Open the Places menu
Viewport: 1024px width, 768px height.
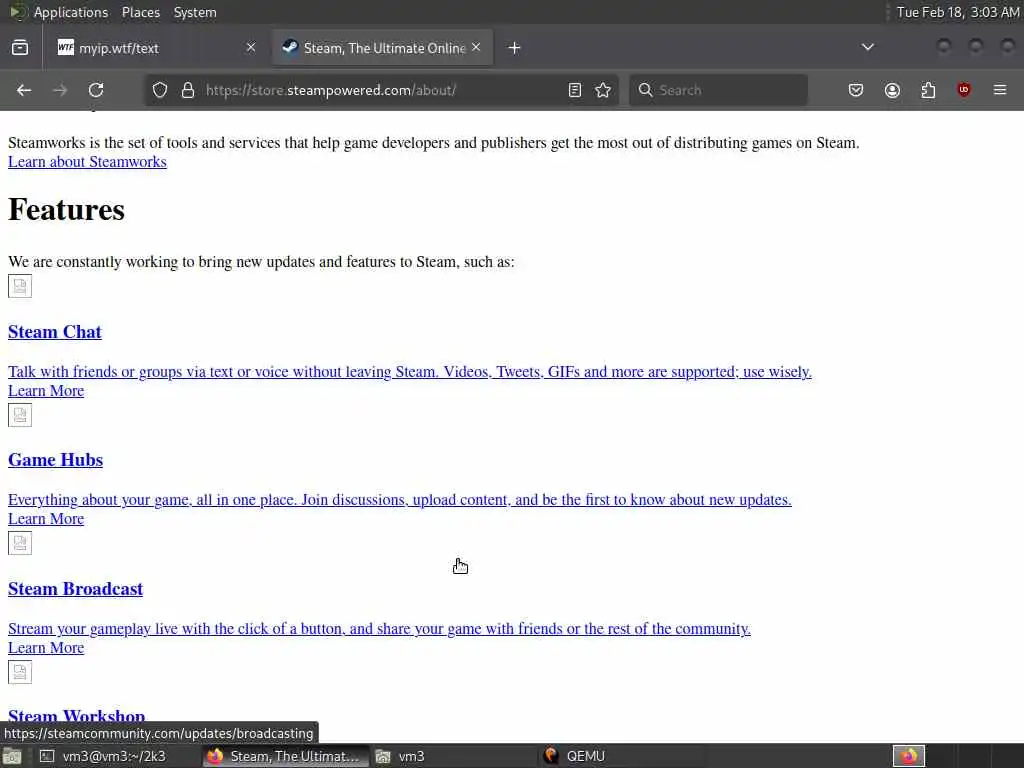[141, 12]
